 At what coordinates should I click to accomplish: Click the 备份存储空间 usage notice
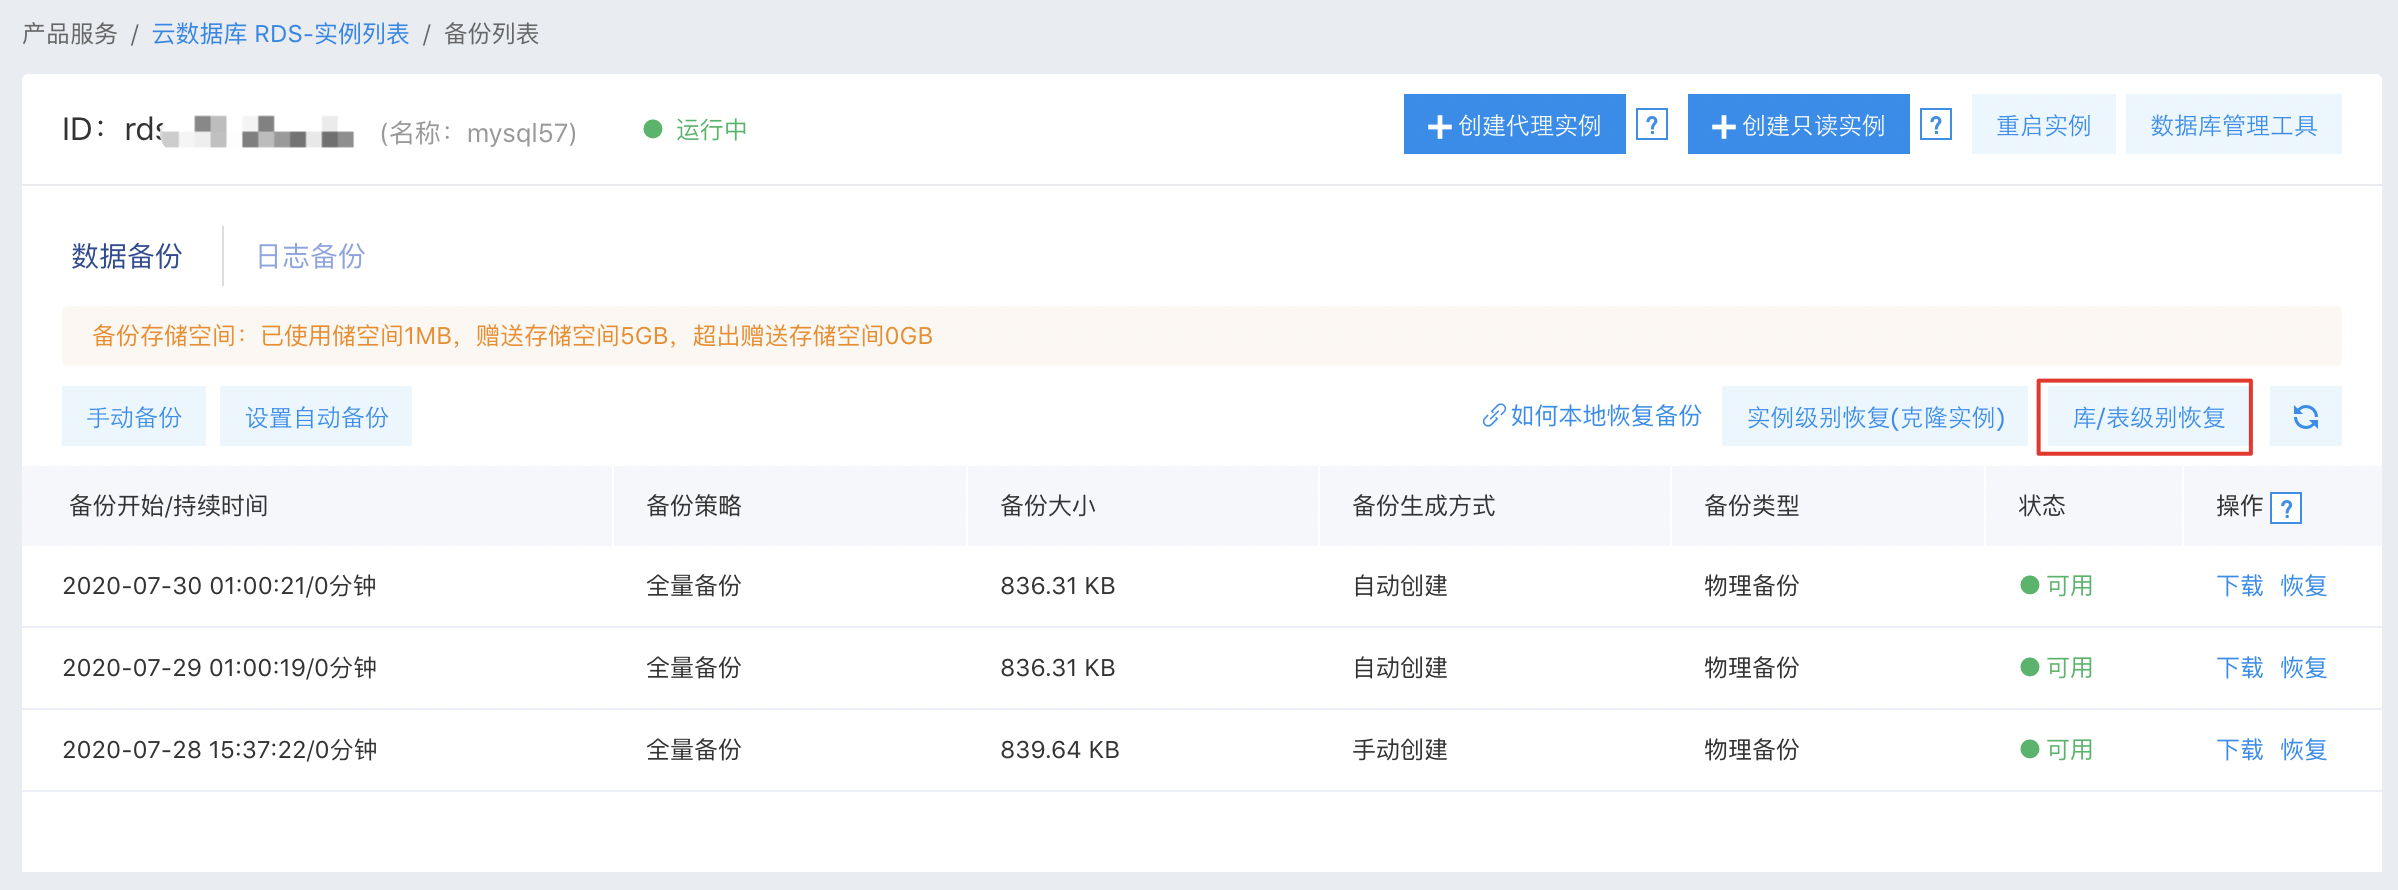1201,336
